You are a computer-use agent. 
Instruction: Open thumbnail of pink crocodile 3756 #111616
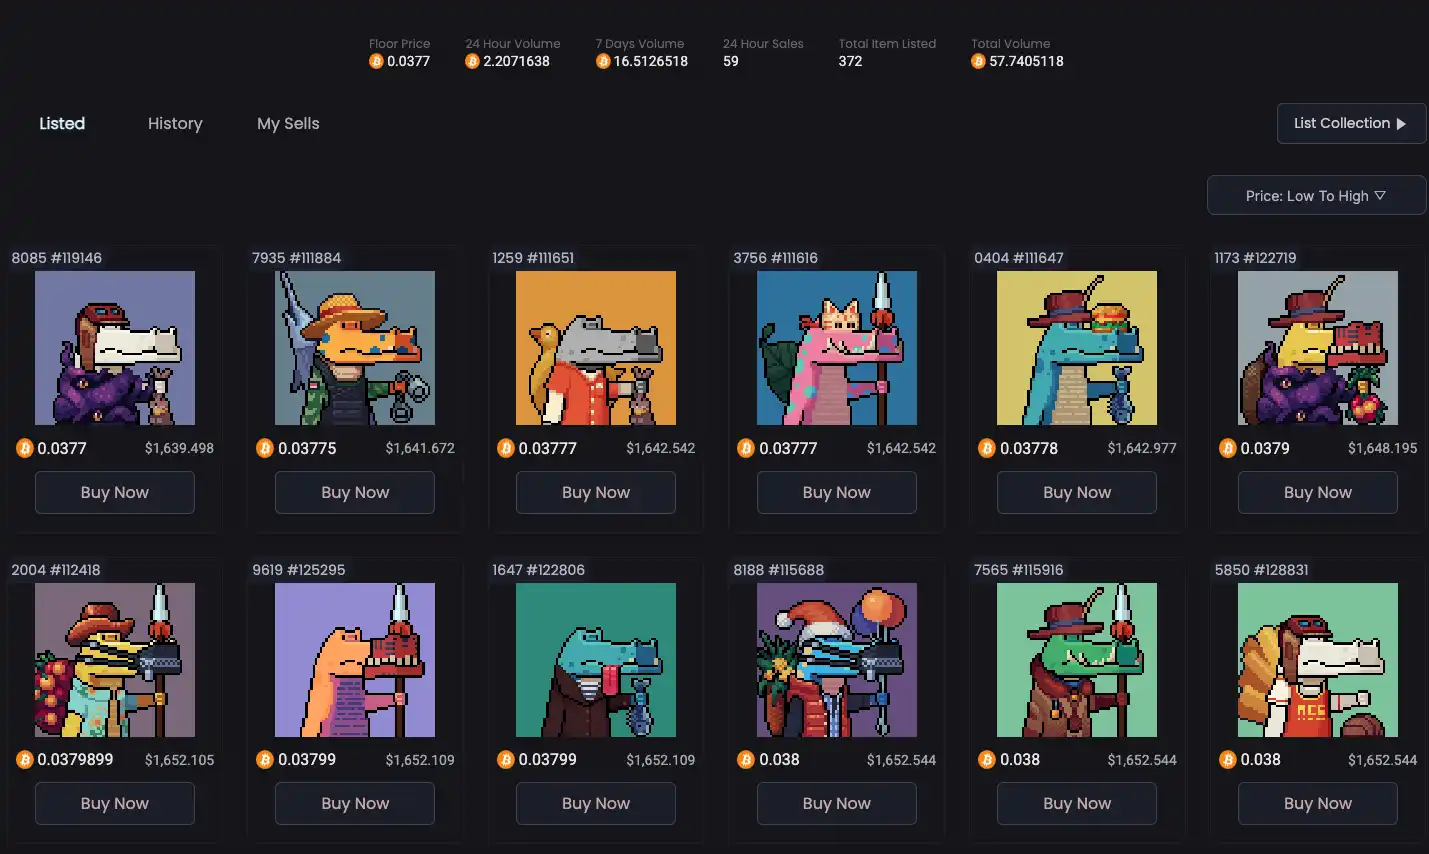(836, 348)
